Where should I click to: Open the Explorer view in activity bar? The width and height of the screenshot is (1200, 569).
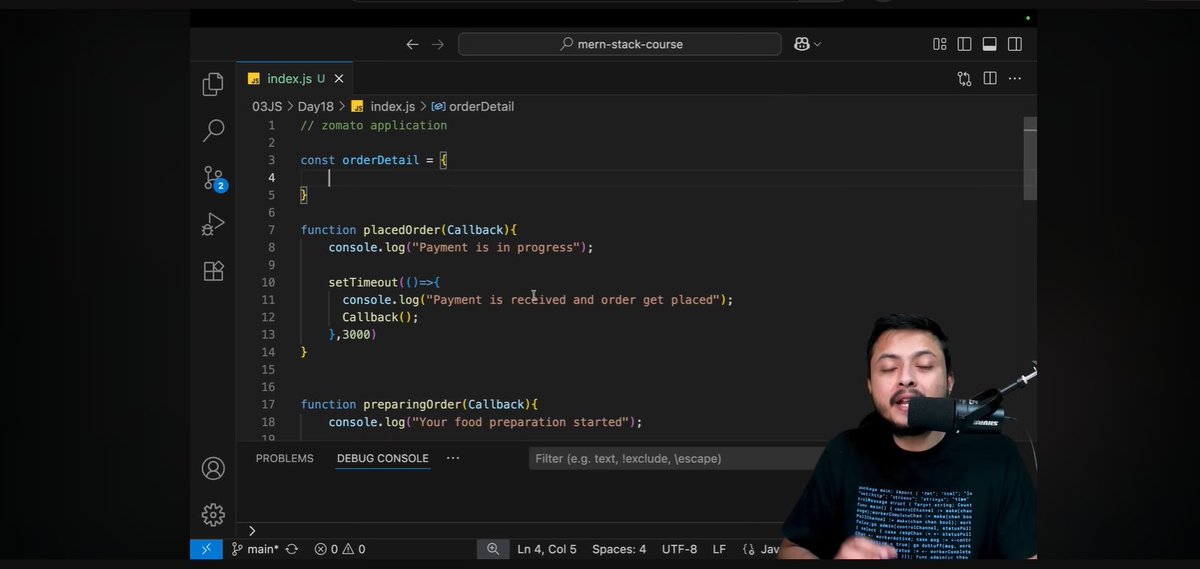(x=213, y=85)
